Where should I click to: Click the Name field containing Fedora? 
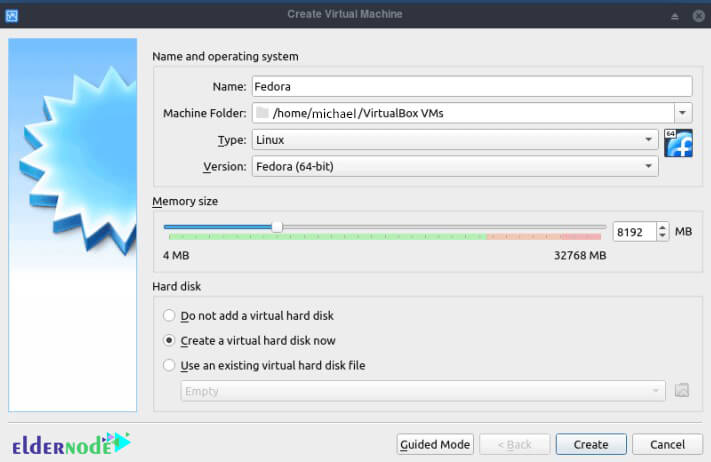click(x=472, y=86)
